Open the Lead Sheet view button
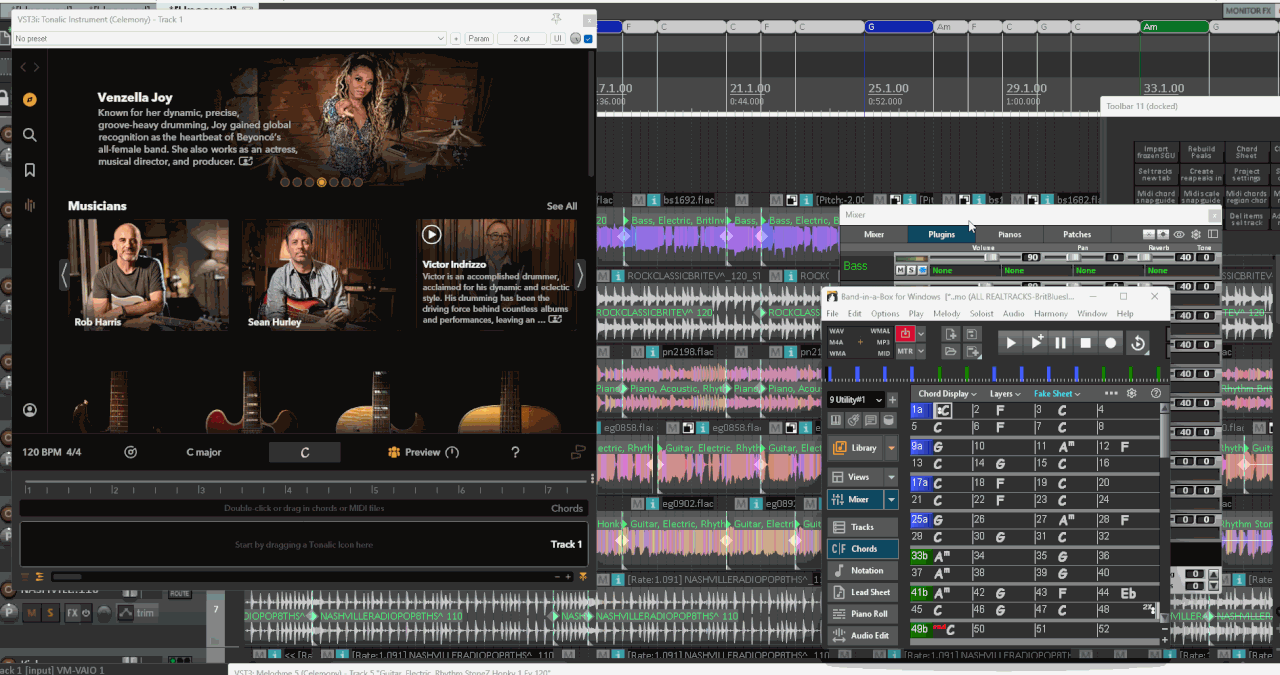1280x675 pixels. 862,592
